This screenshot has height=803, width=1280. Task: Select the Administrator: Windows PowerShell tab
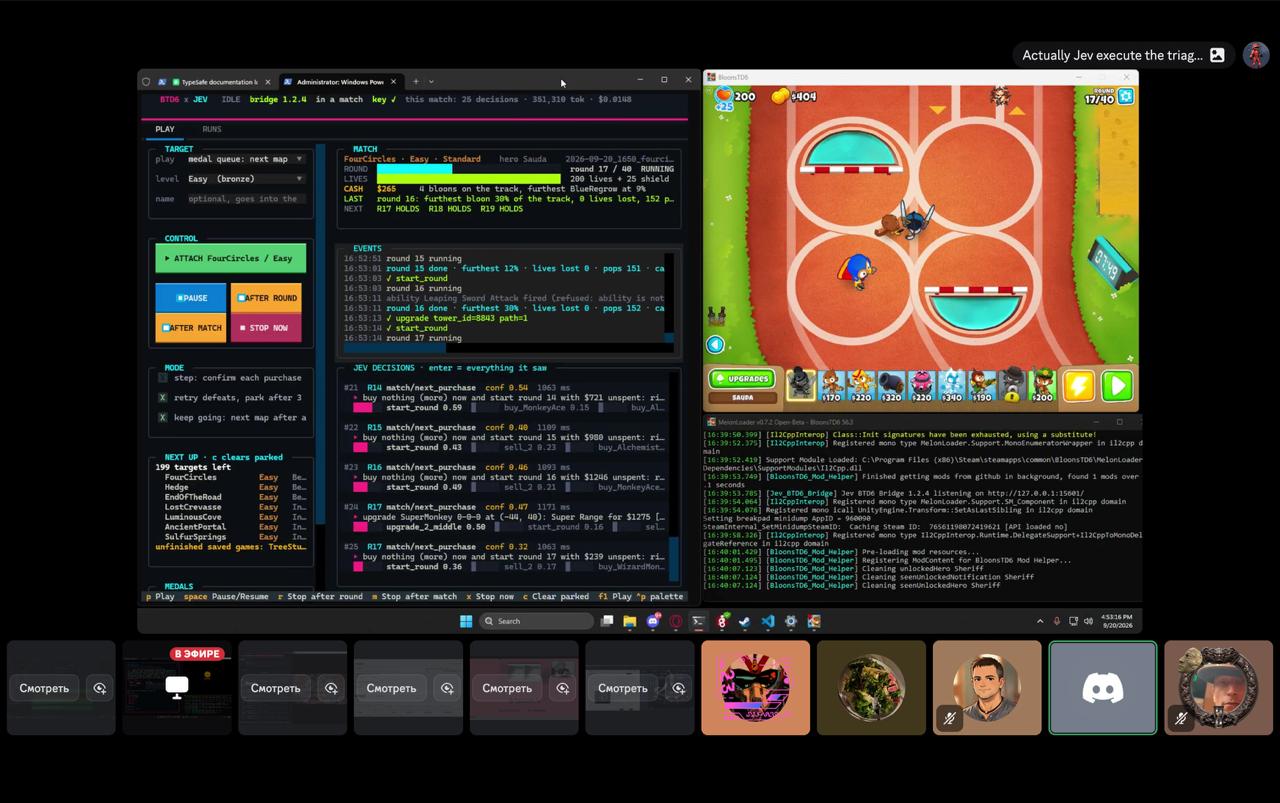(340, 82)
